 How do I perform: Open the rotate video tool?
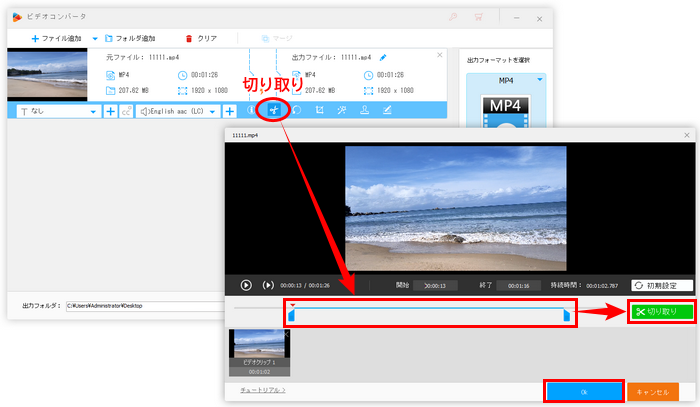click(x=297, y=110)
